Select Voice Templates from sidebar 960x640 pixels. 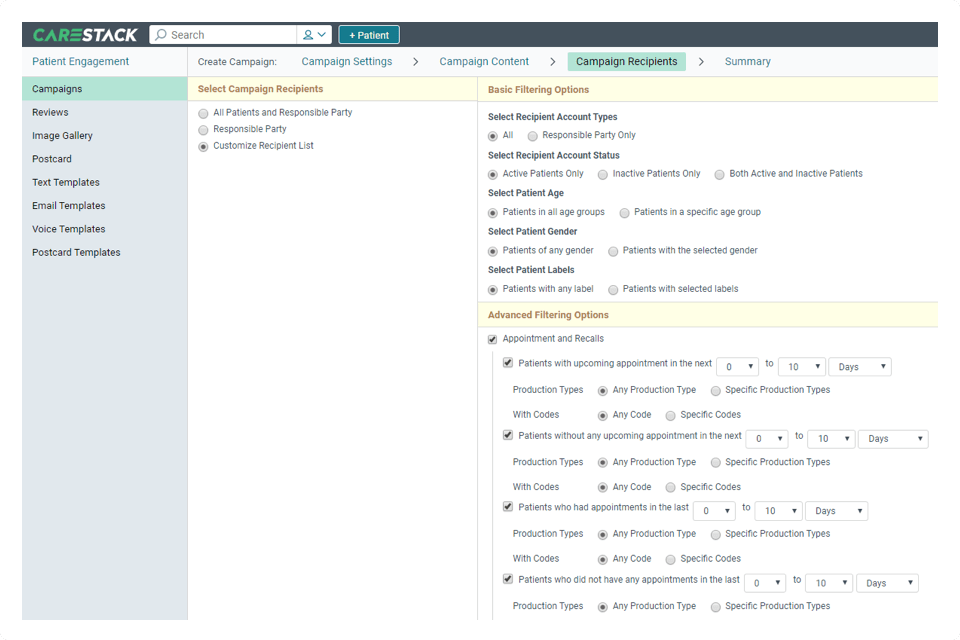tap(70, 229)
